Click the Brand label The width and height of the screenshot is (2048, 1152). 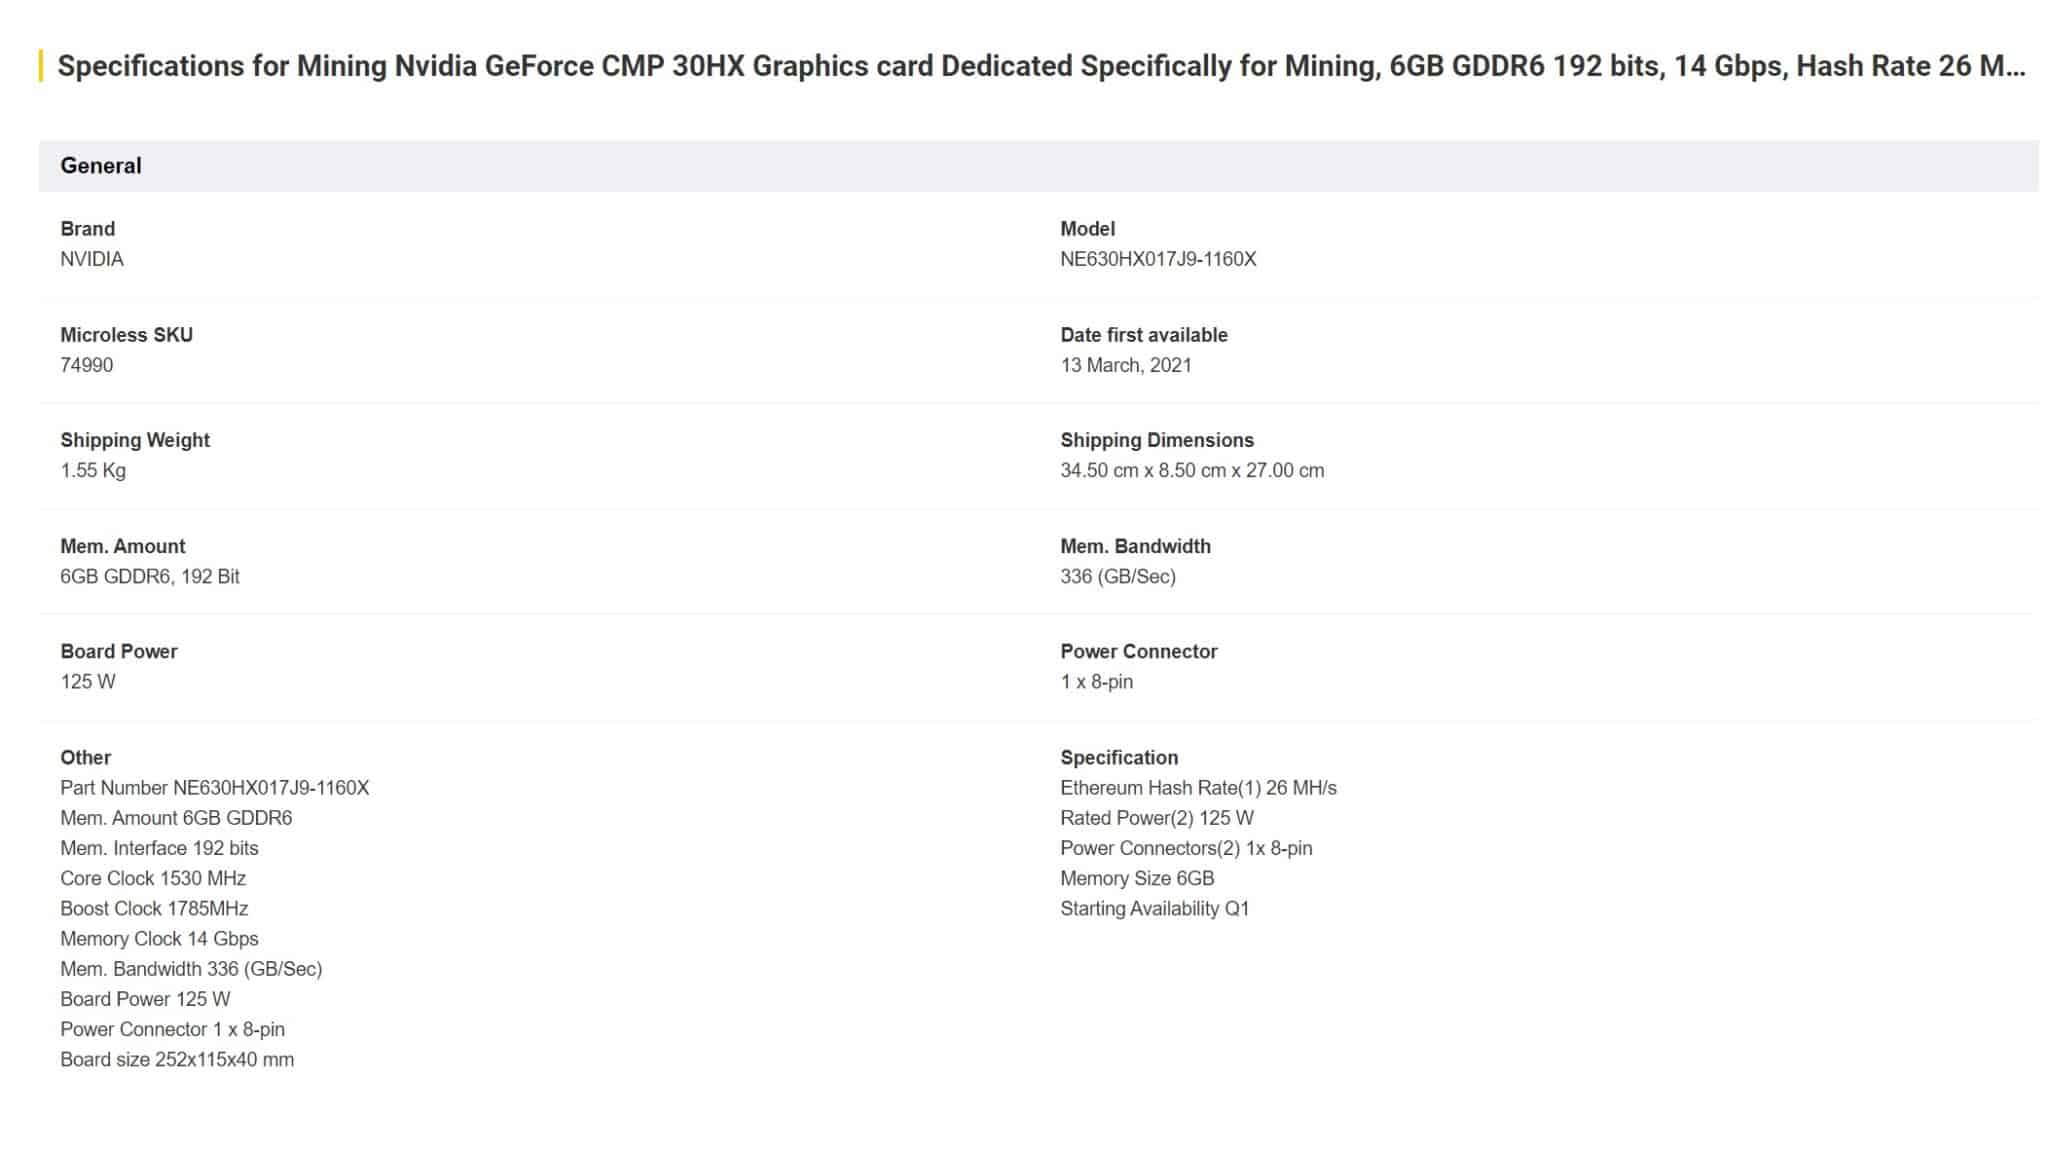88,229
